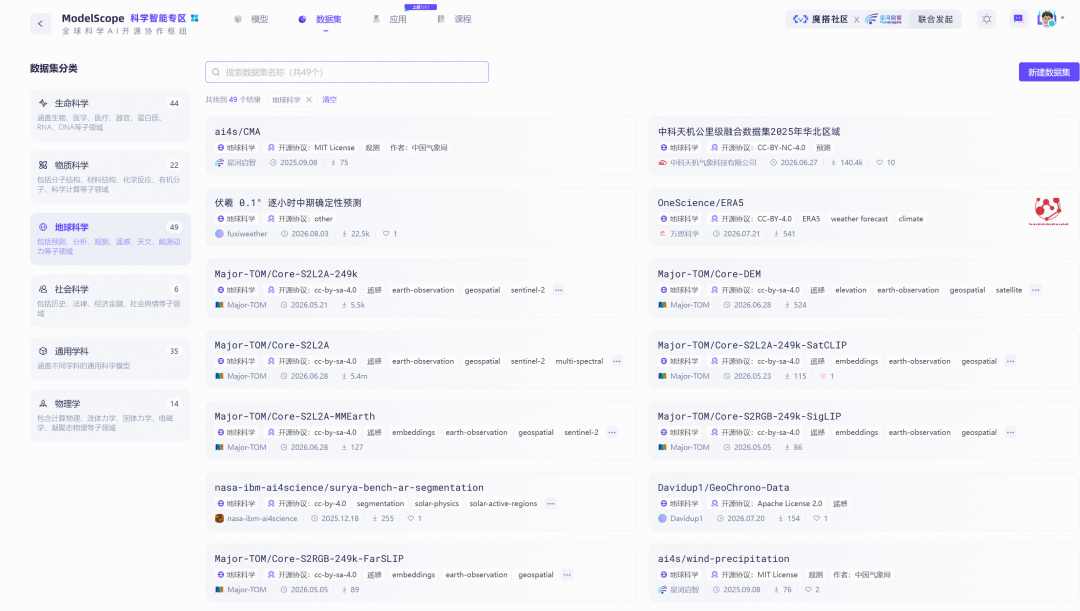Open the OneScience/ERA5 dataset
The image size is (1080, 611).
tap(700, 203)
